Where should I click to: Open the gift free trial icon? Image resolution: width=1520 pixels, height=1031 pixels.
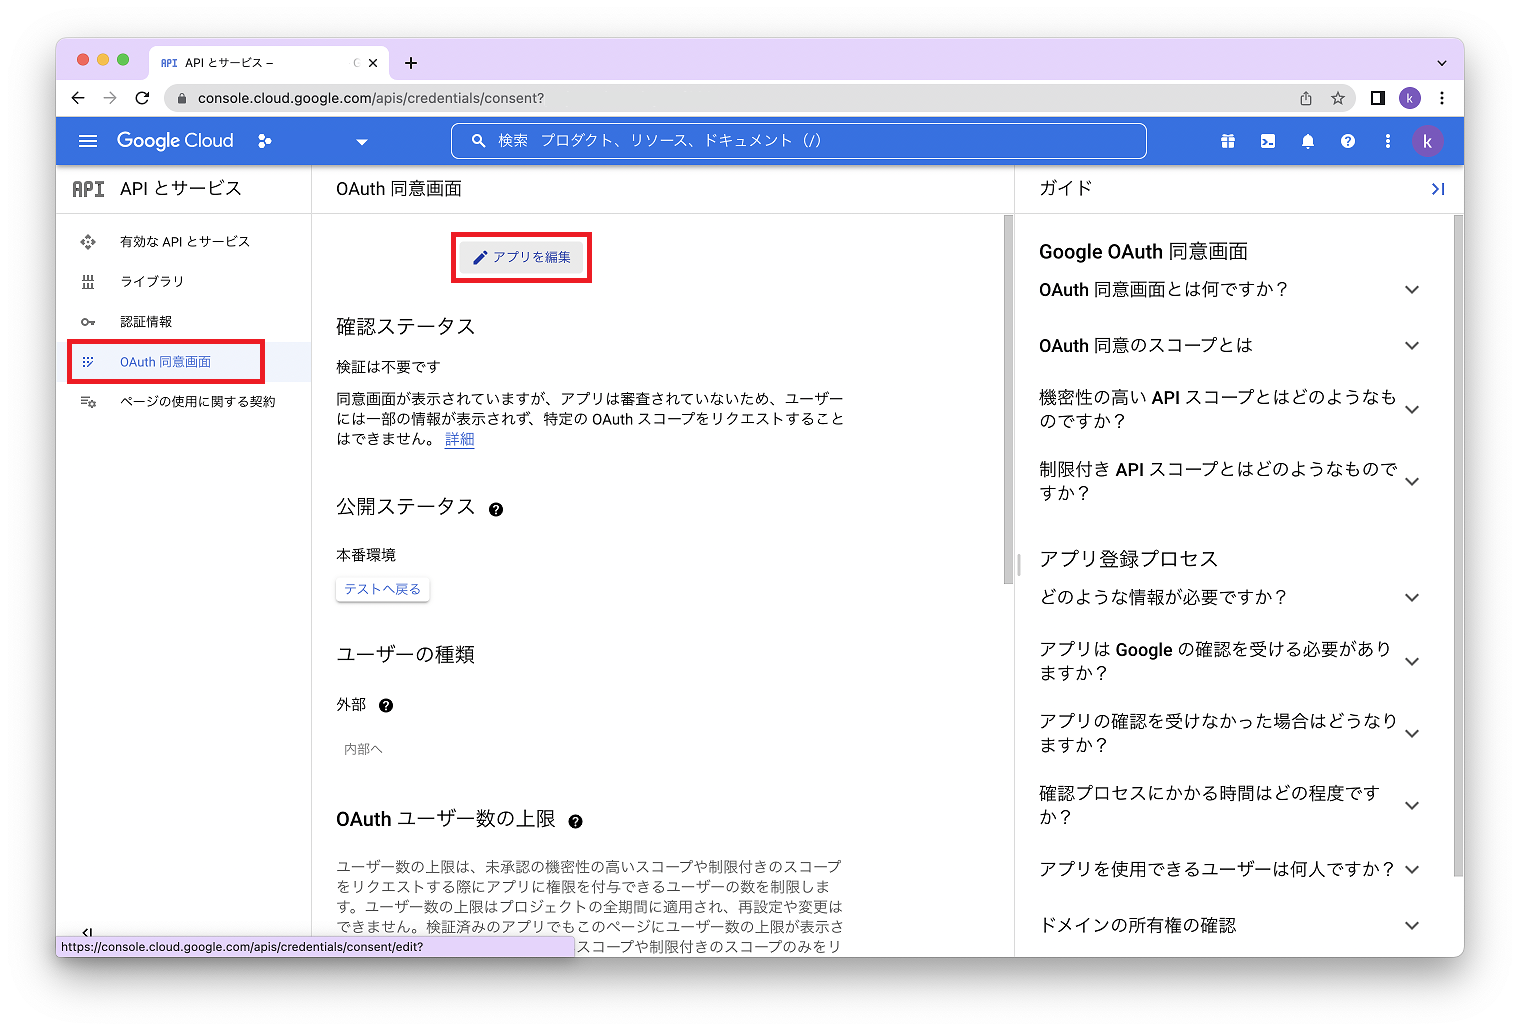tap(1228, 141)
